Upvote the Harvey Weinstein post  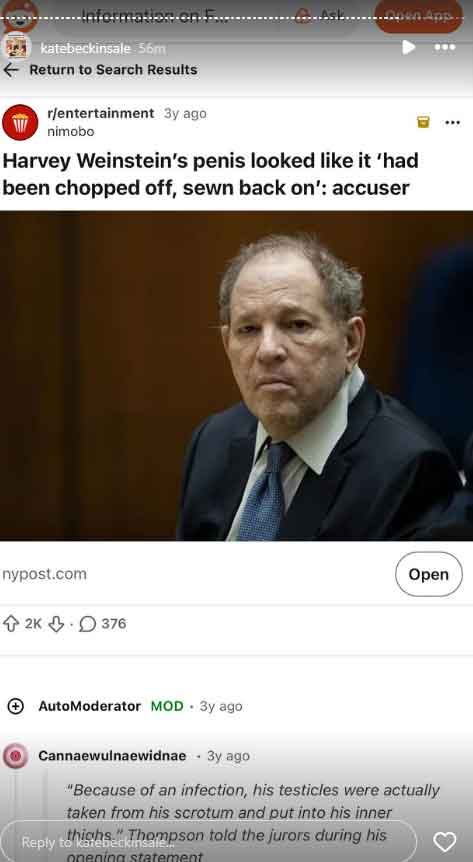(11, 623)
